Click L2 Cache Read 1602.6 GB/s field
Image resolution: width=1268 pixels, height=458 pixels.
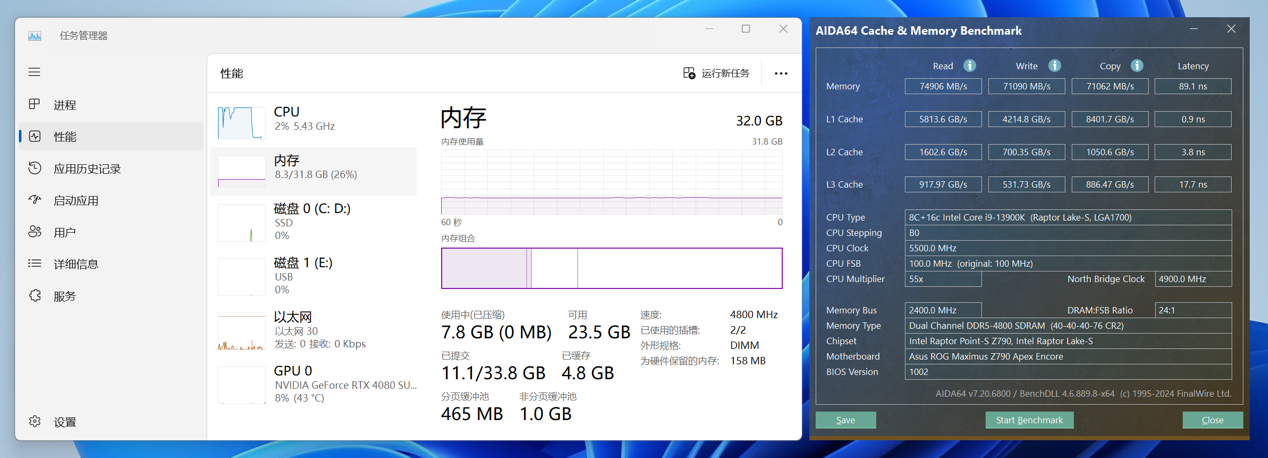click(943, 152)
